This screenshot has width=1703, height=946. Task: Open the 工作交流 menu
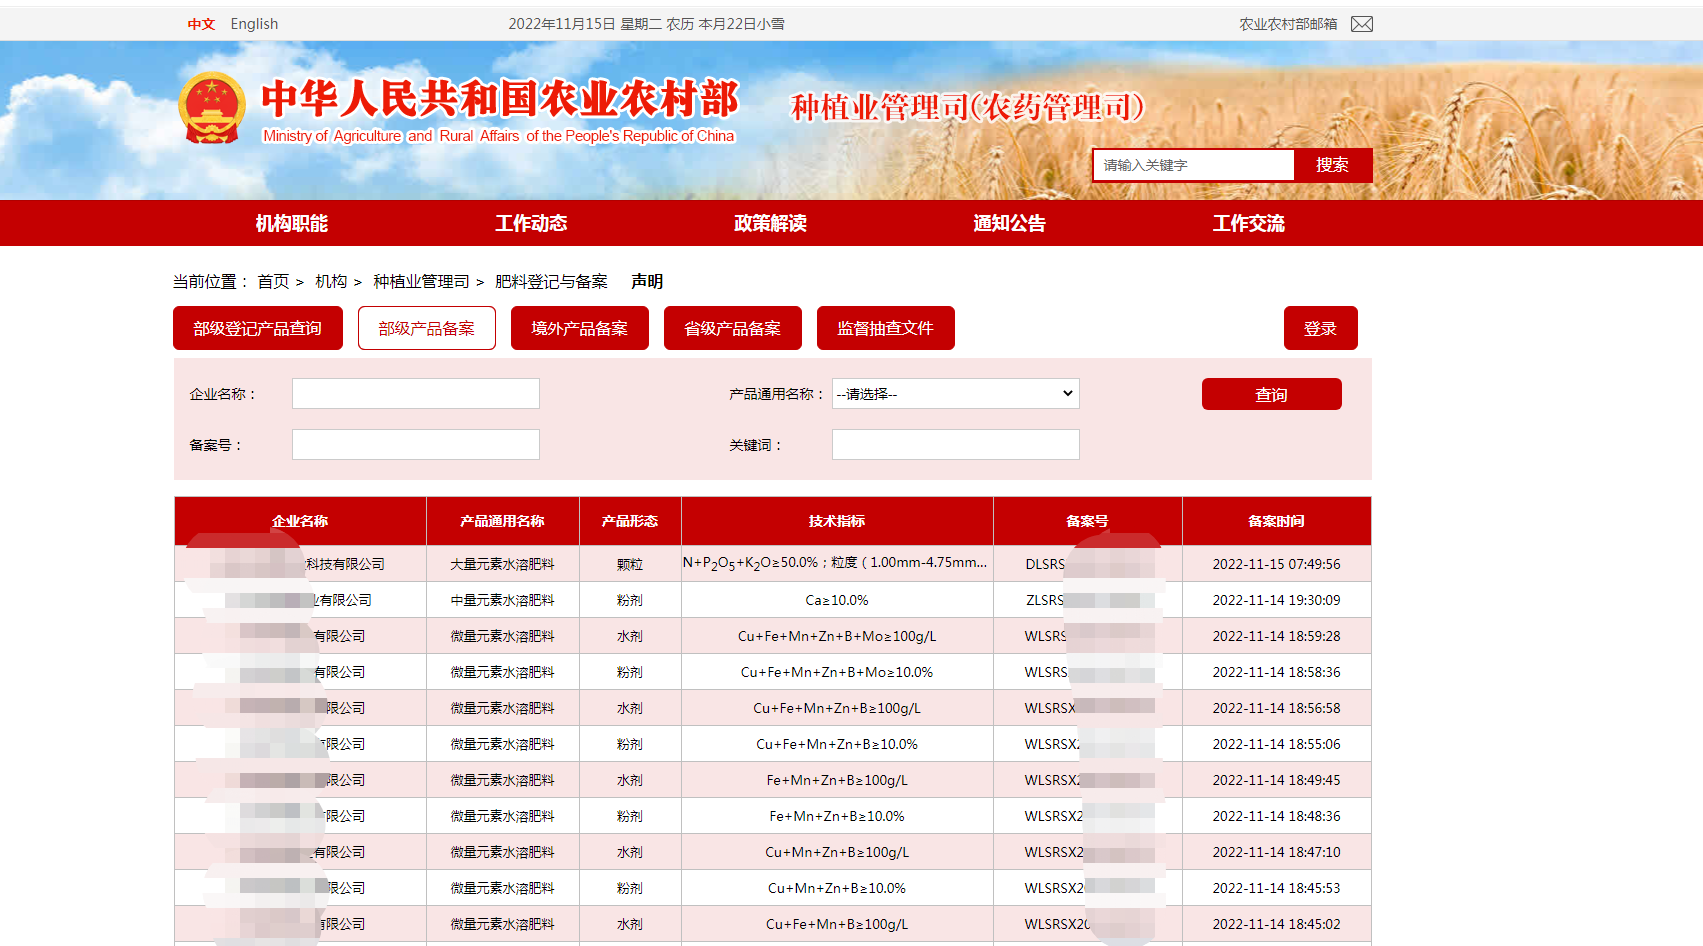(1249, 223)
